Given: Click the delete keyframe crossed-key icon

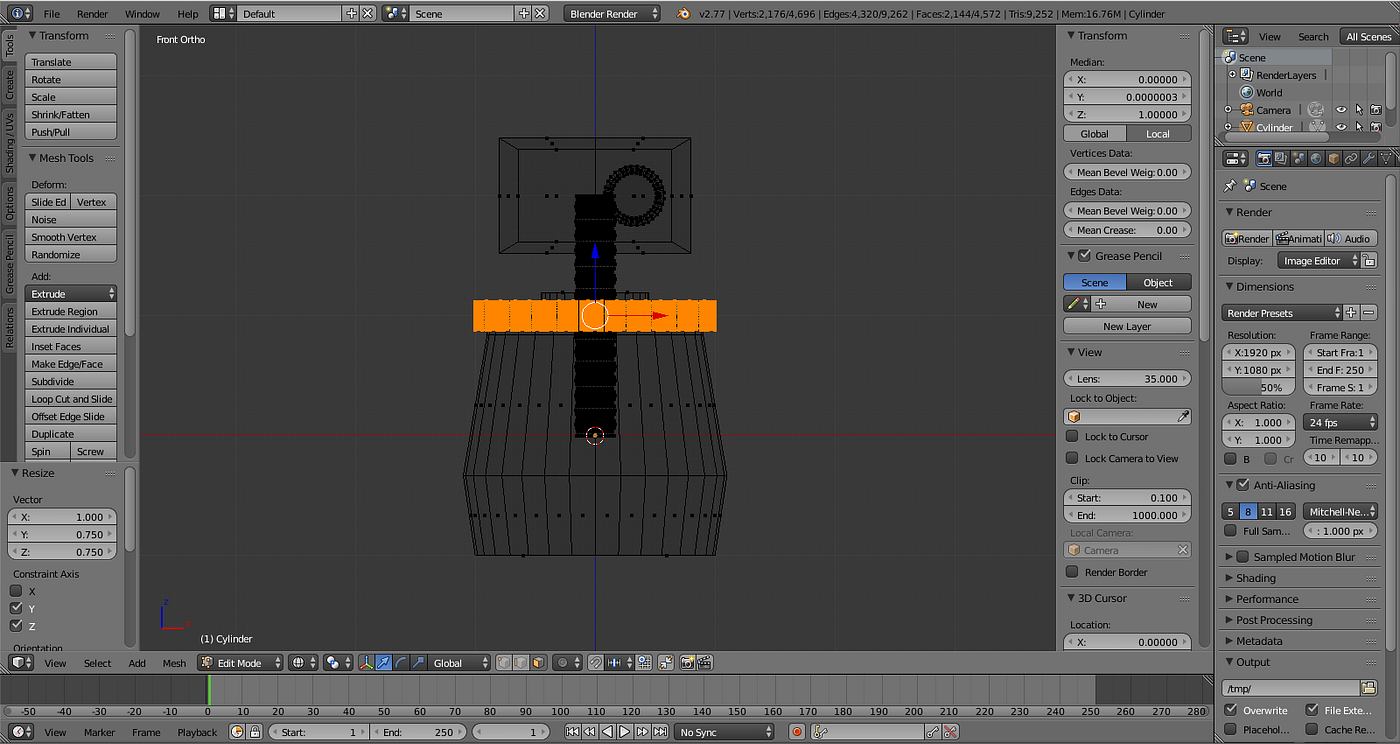Looking at the screenshot, I should [x=951, y=732].
